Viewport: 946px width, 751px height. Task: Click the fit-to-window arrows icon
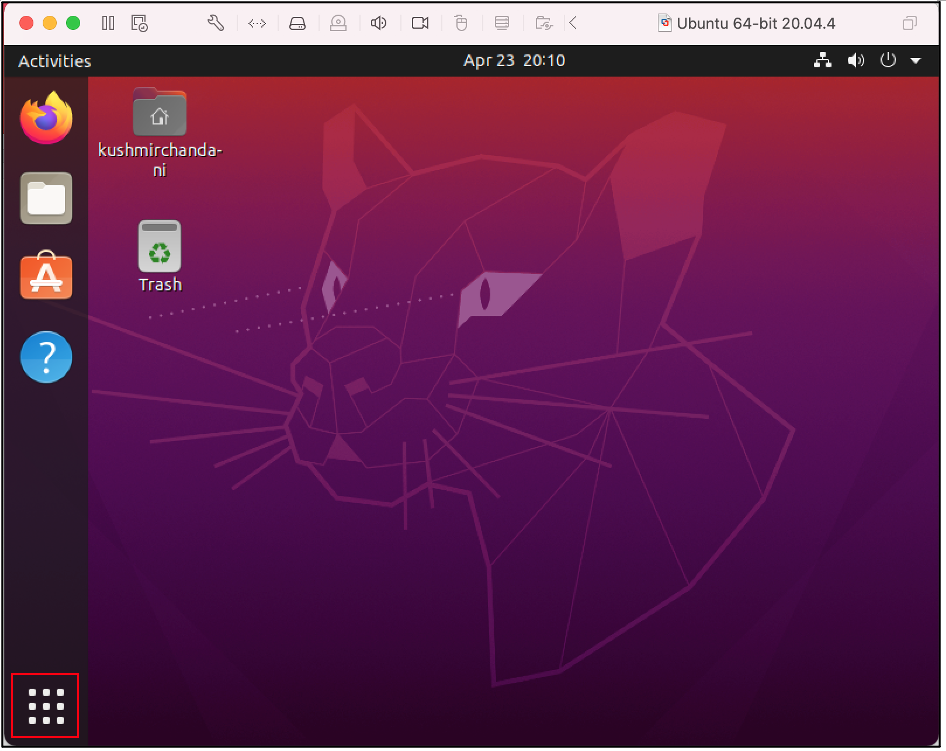[258, 22]
